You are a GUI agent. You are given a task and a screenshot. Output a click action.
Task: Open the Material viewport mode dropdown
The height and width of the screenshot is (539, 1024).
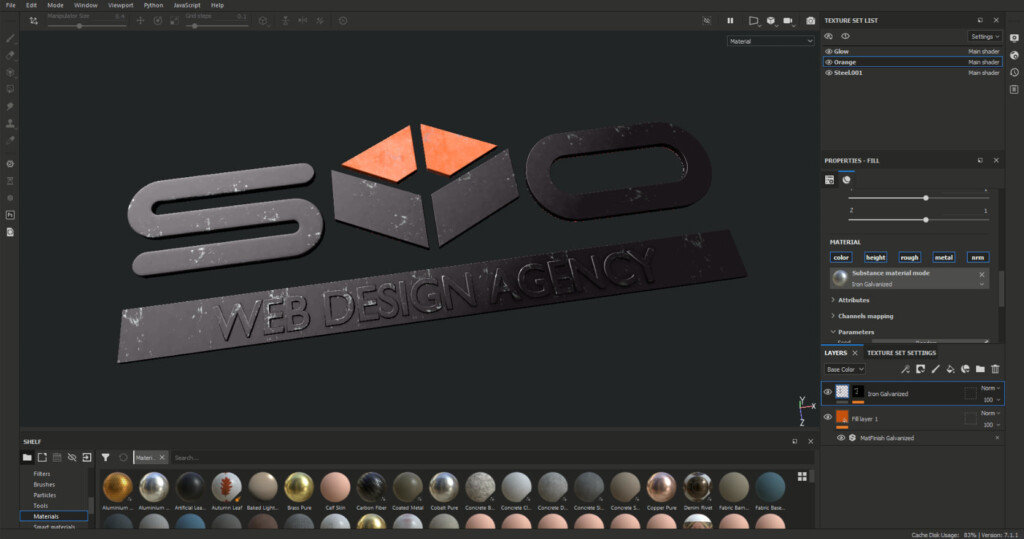771,41
